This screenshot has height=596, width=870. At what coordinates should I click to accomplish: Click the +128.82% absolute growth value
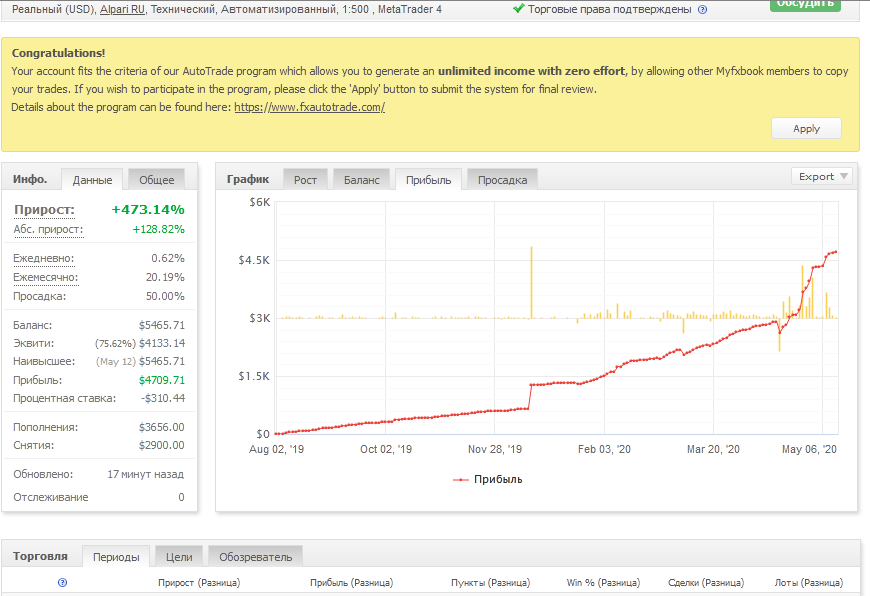click(158, 229)
